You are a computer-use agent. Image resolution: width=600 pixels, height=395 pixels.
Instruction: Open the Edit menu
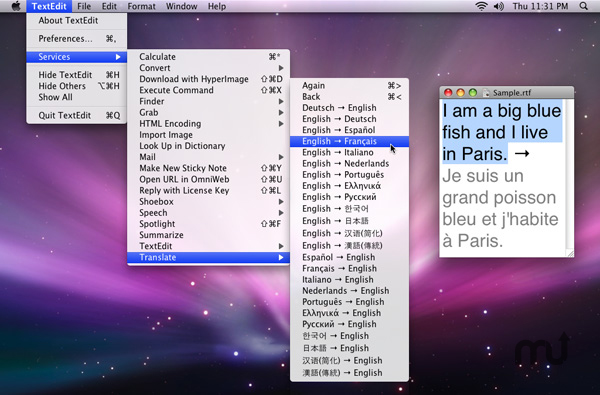(x=109, y=6)
